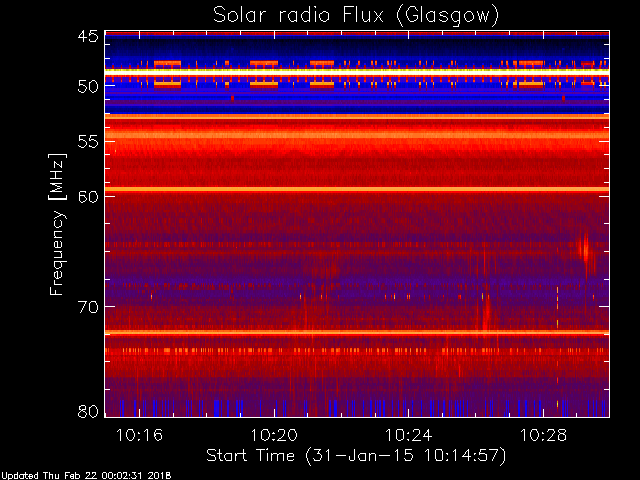Click the orange horizontal line just below 72 MHz
This screenshot has width=640, height=480.
(x=357, y=332)
